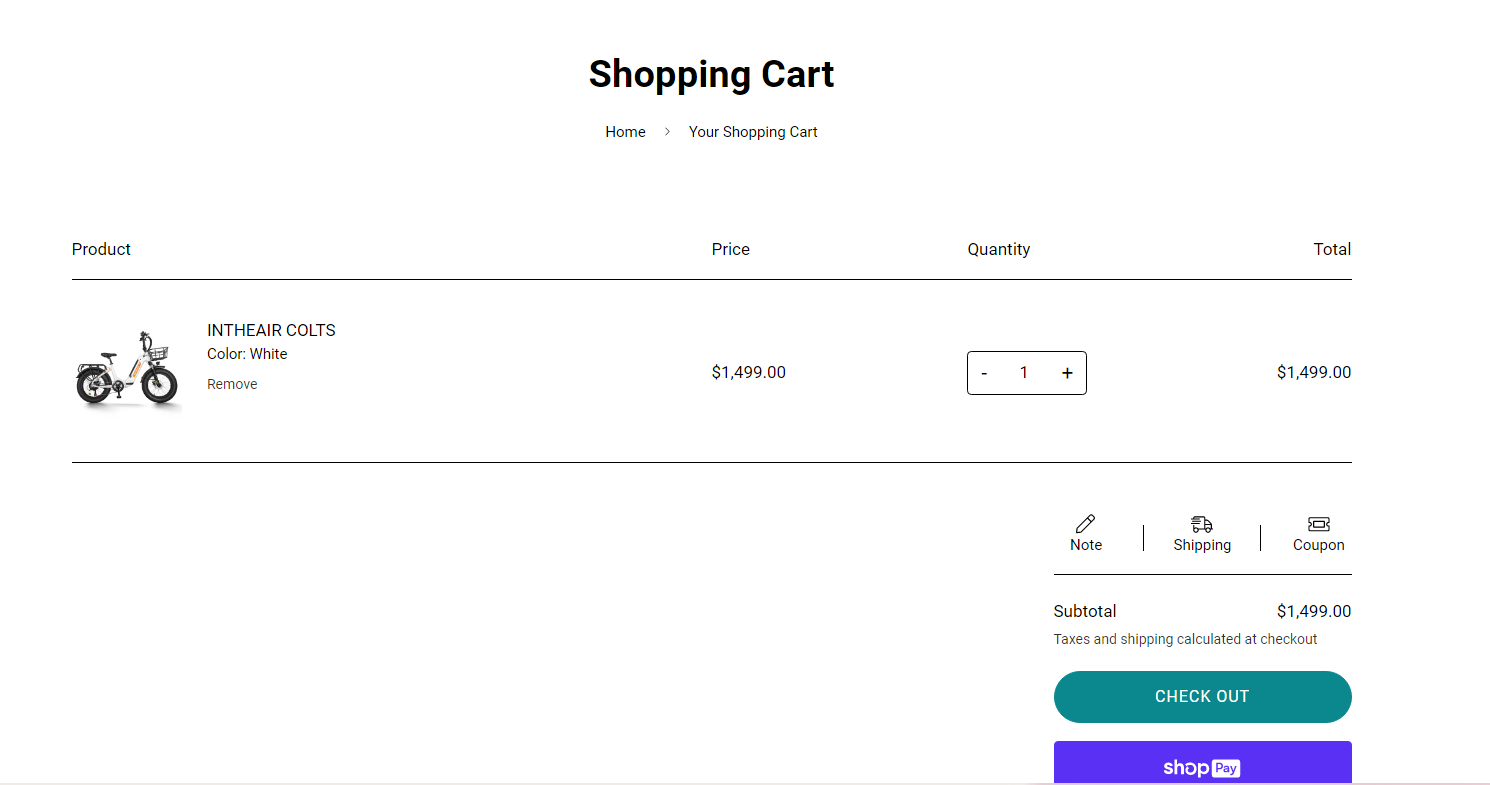Increase quantity with the plus button
Screen dimensions: 1490x785
click(x=1067, y=373)
